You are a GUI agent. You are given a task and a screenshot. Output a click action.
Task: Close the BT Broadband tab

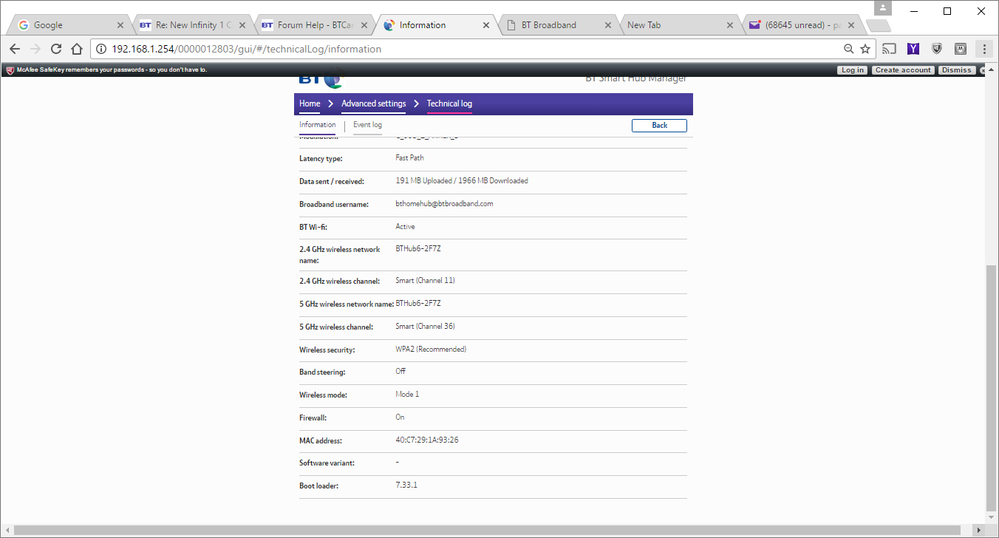[x=608, y=25]
